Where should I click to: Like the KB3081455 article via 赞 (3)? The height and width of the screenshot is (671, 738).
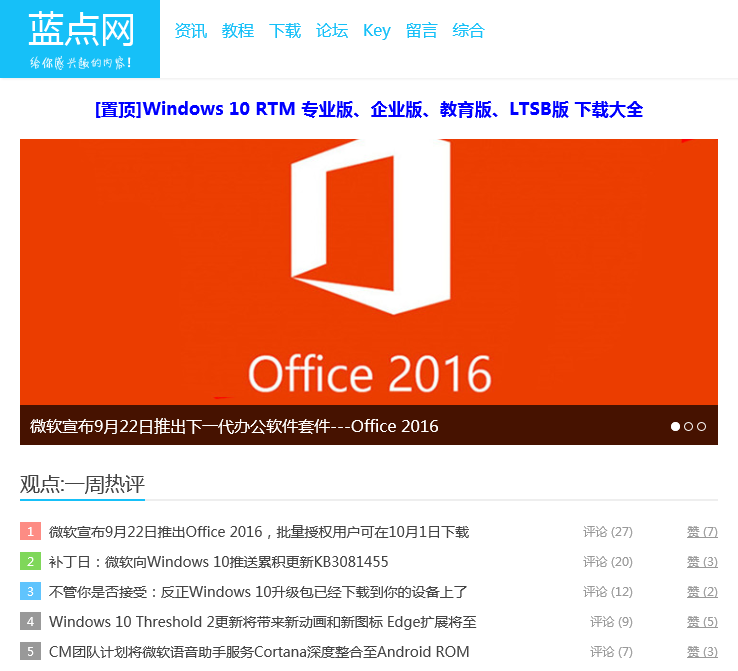(702, 562)
